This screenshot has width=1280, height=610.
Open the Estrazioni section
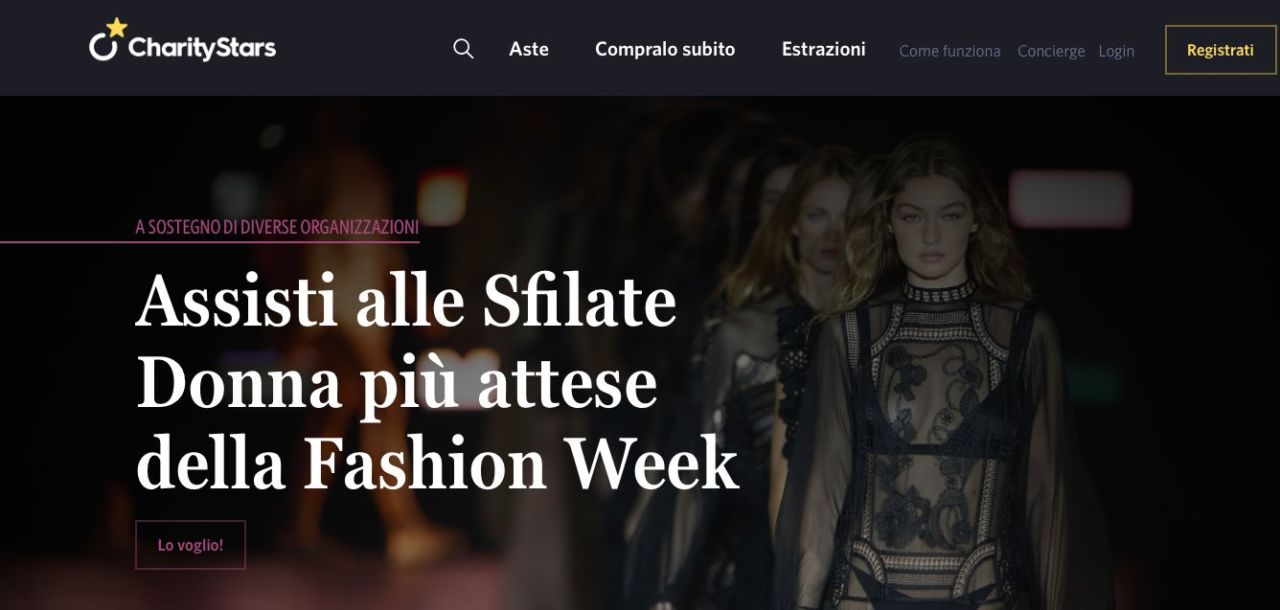[824, 49]
